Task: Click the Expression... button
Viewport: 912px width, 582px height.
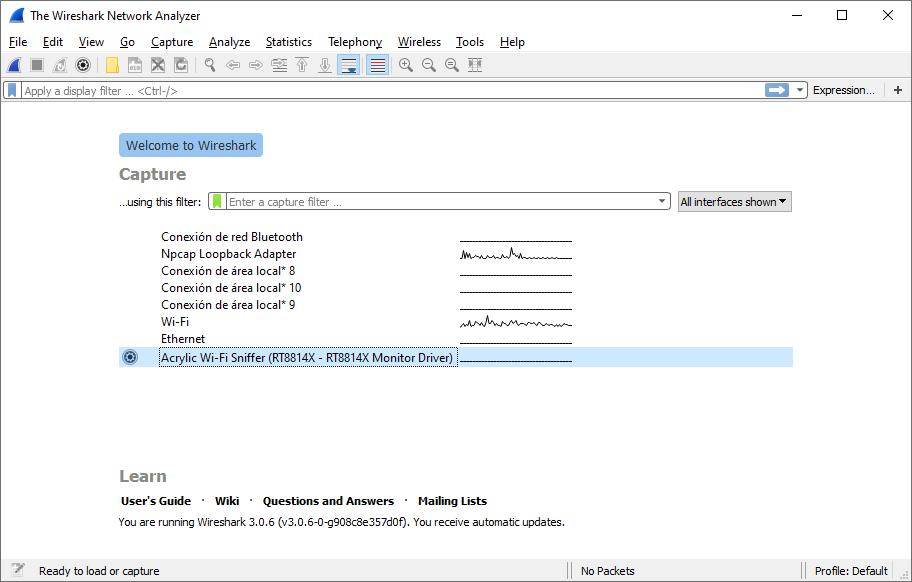Action: (843, 90)
